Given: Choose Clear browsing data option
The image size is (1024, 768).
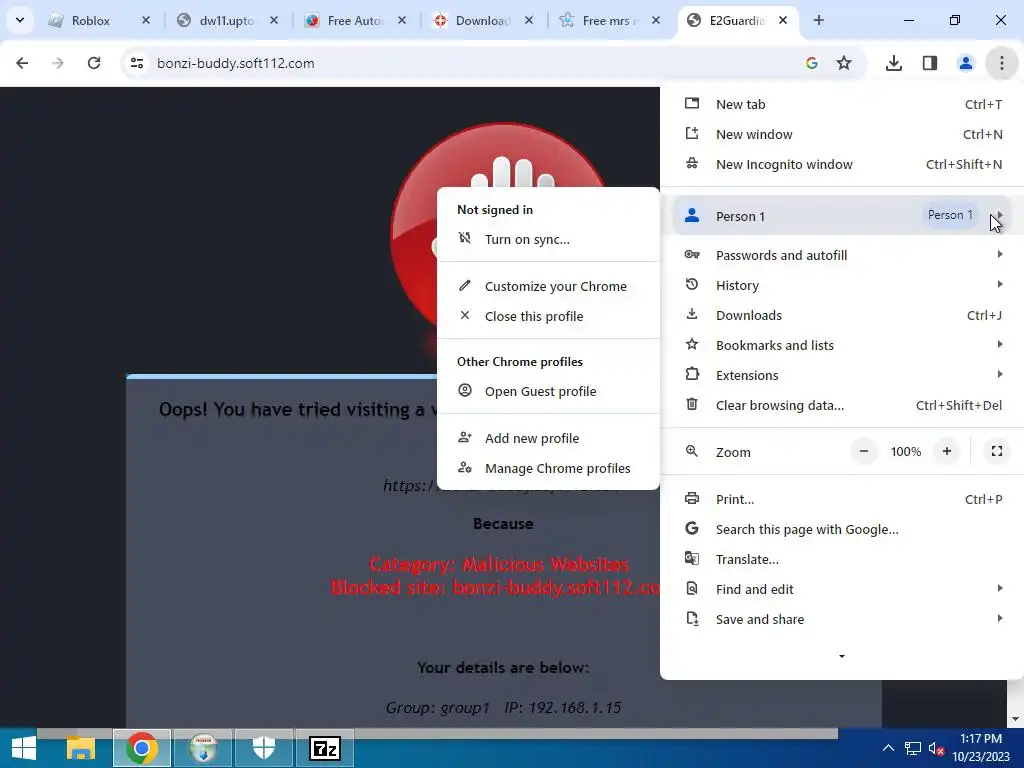Looking at the screenshot, I should pos(842,406).
